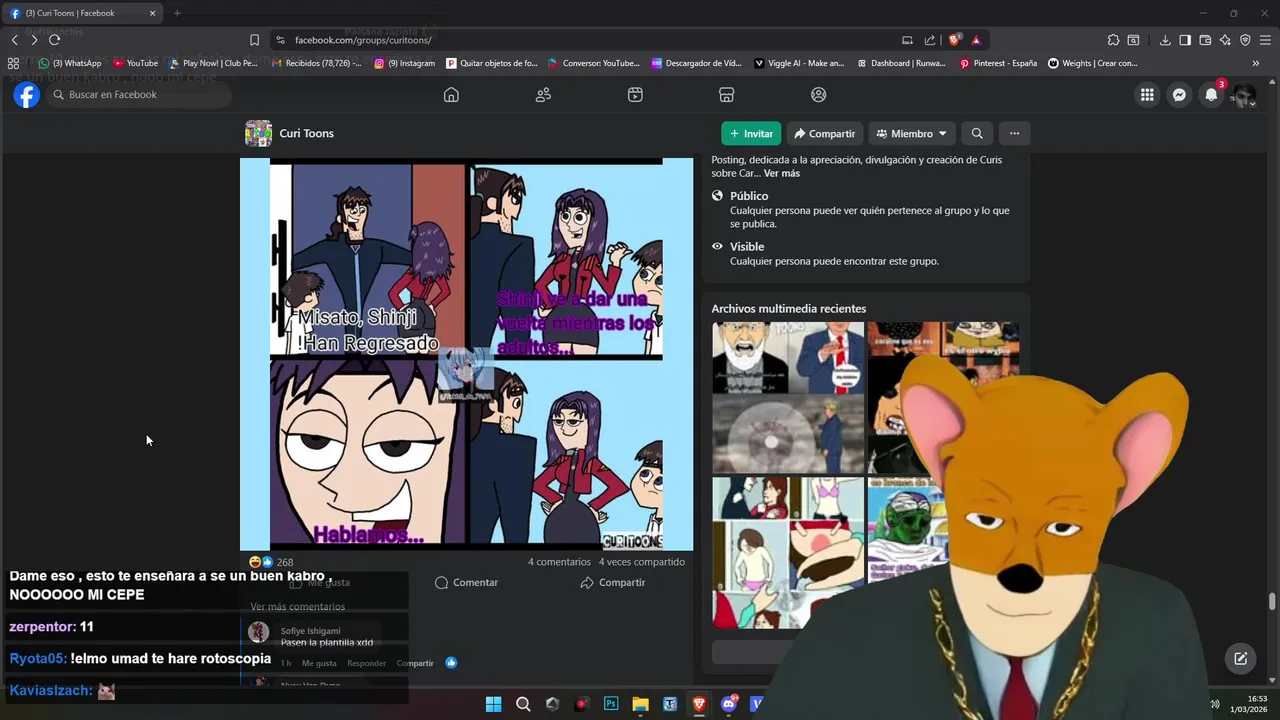
Task: Open Messenger from the top bar
Action: point(1179,95)
